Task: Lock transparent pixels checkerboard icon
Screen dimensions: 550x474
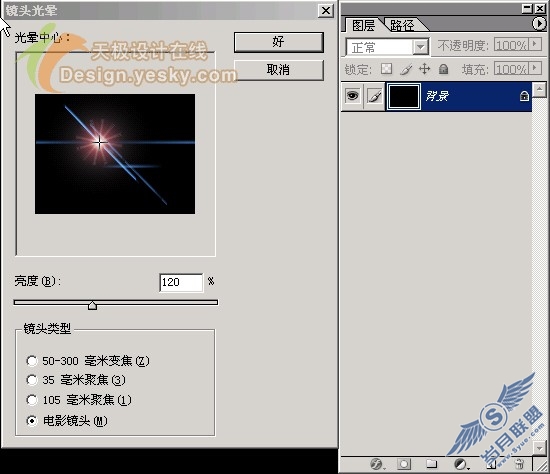Action: [x=387, y=69]
